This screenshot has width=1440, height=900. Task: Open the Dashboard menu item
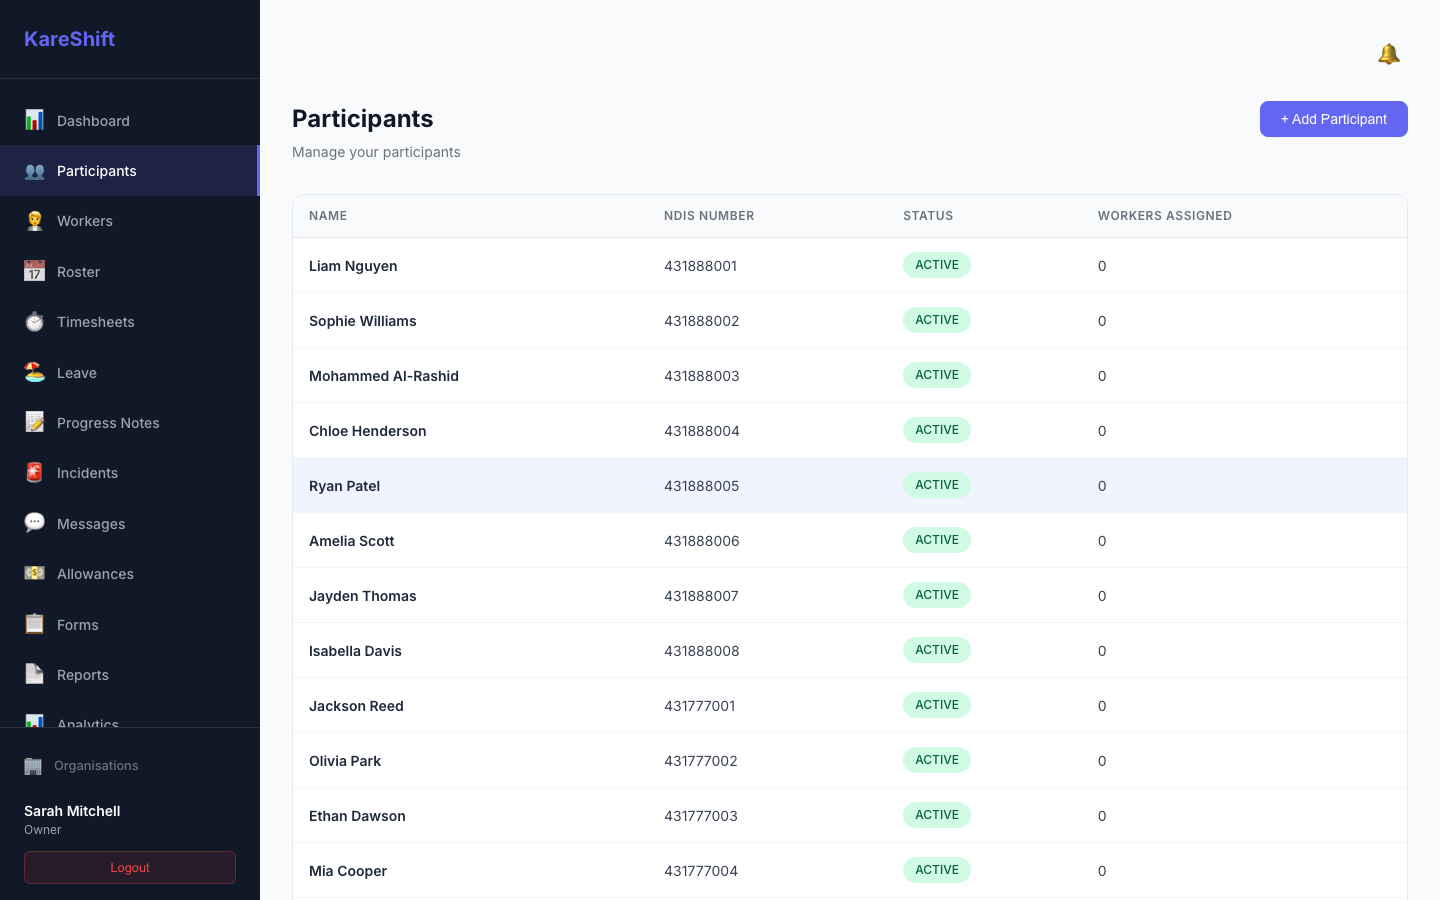pos(130,120)
